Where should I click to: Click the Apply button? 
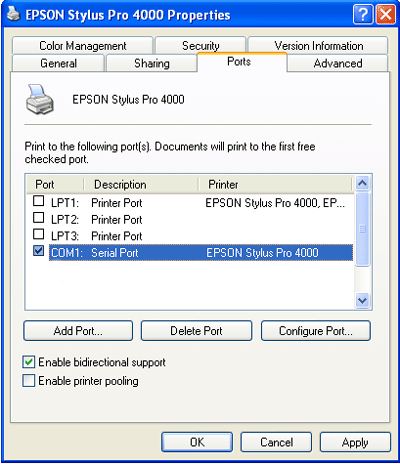pos(355,442)
